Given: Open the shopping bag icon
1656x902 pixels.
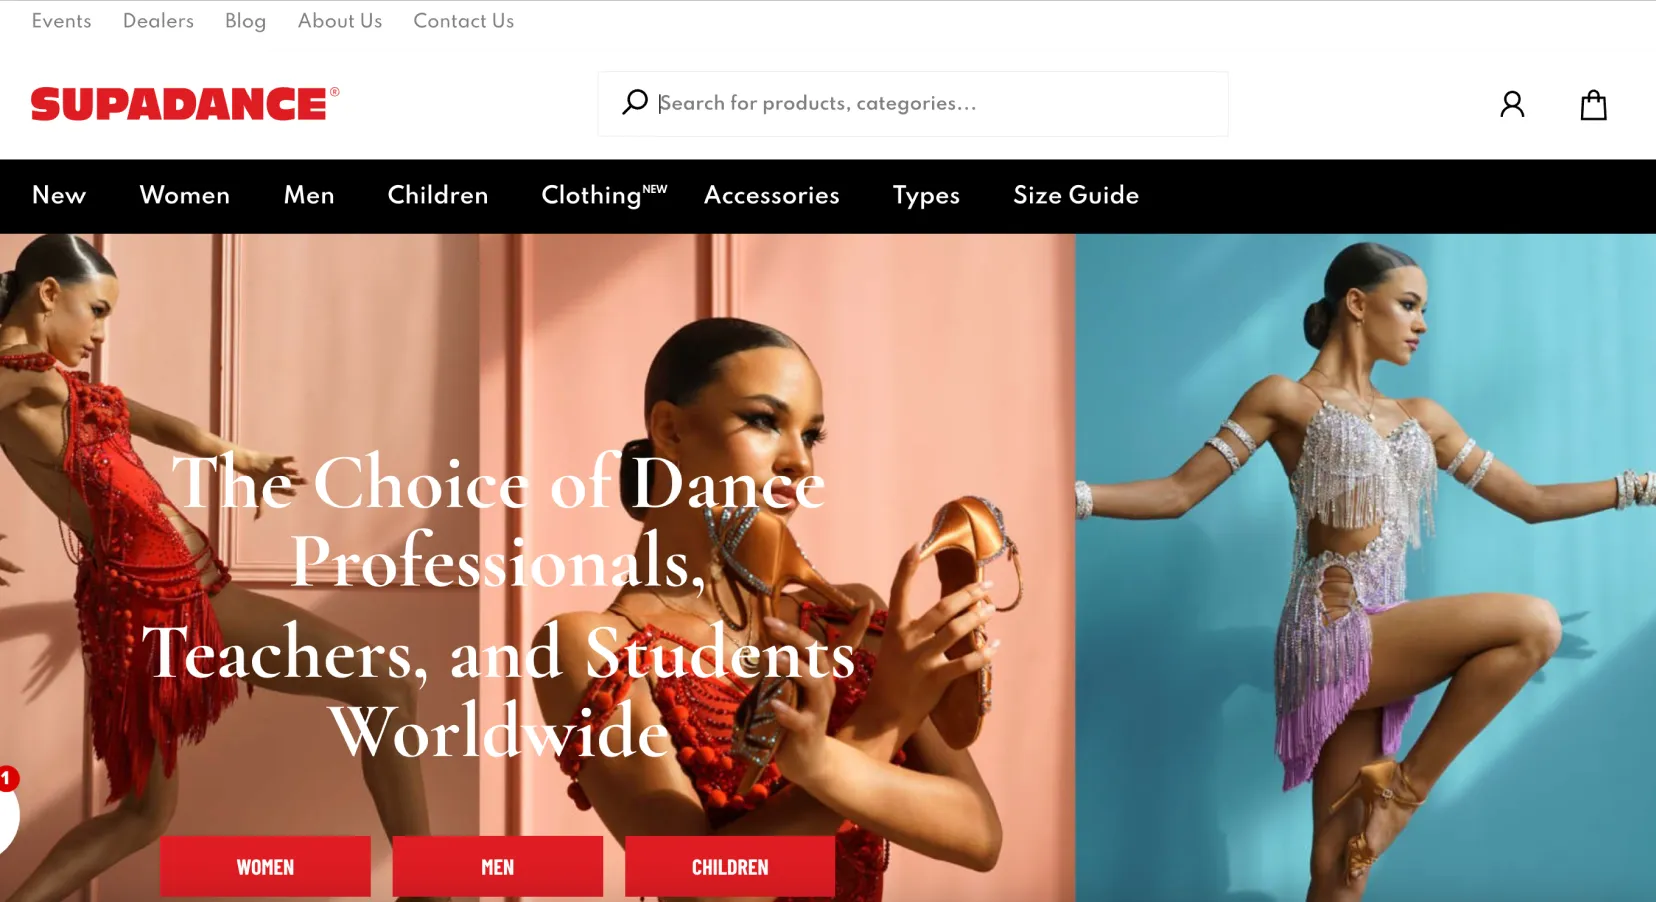Looking at the screenshot, I should pos(1593,104).
